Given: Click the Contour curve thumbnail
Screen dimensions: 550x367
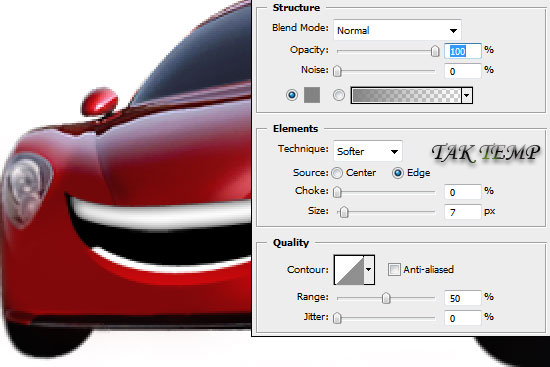Looking at the screenshot, I should [349, 270].
